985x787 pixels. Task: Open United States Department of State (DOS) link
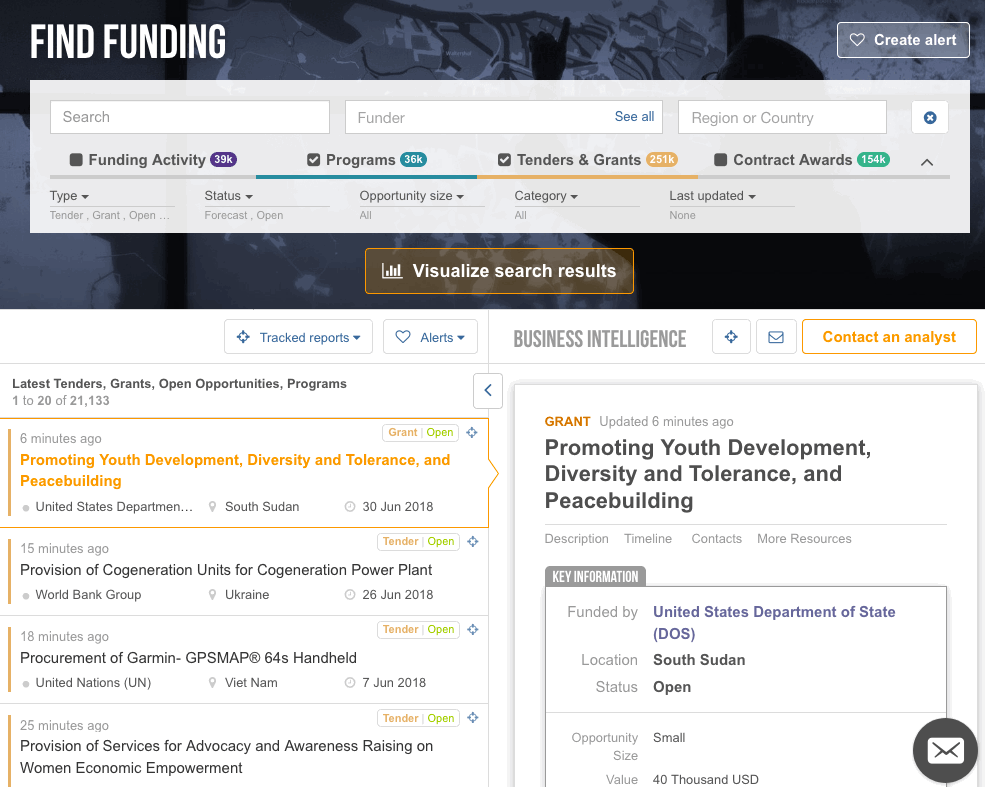[x=774, y=622]
